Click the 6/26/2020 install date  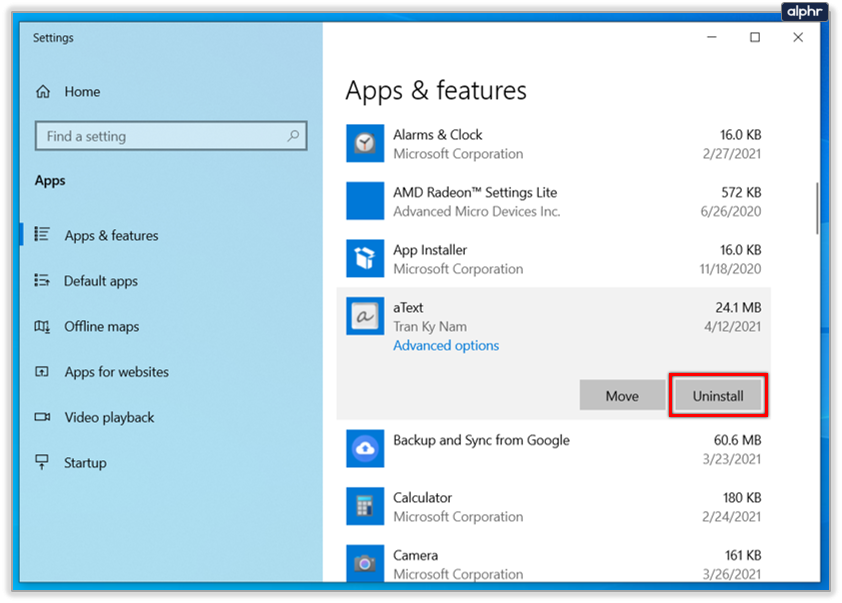(731, 212)
